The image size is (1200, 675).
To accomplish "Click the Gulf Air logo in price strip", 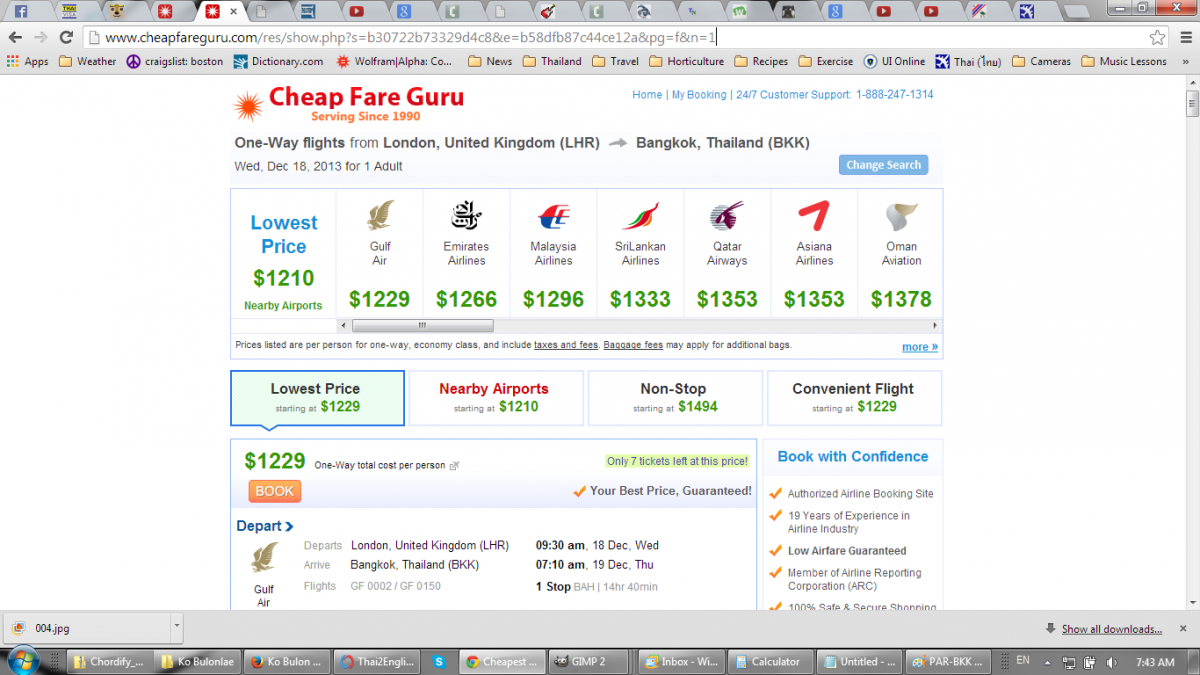I will pyautogui.click(x=380, y=215).
